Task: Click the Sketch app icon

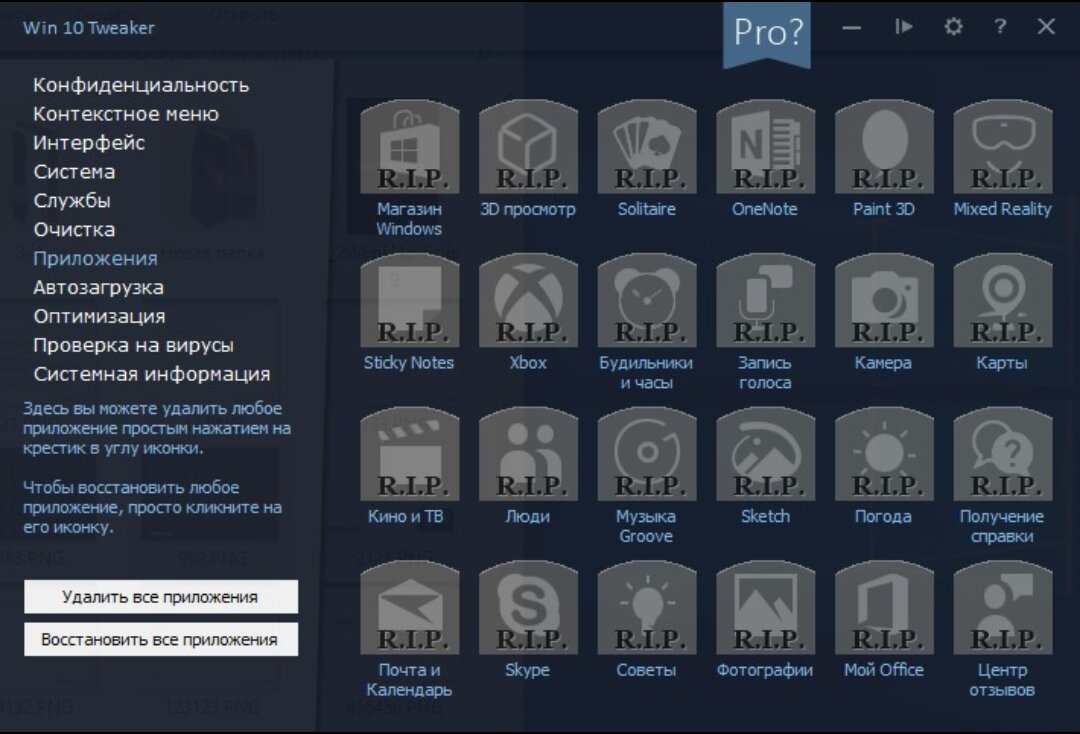Action: point(765,454)
